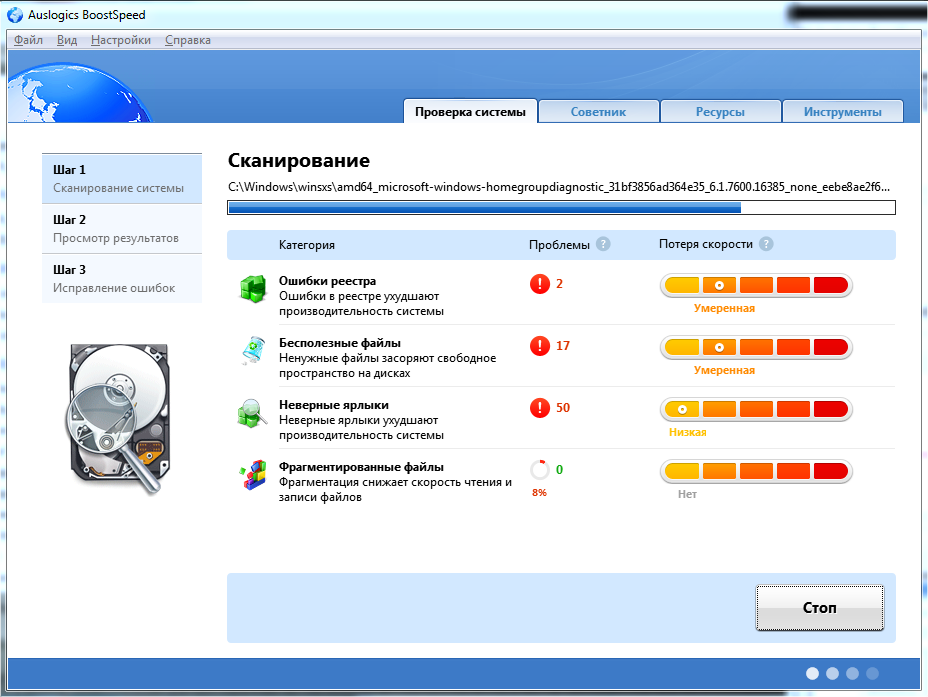This screenshot has width=928, height=697.
Task: Click the fourth page indicator dot
Action: [872, 673]
